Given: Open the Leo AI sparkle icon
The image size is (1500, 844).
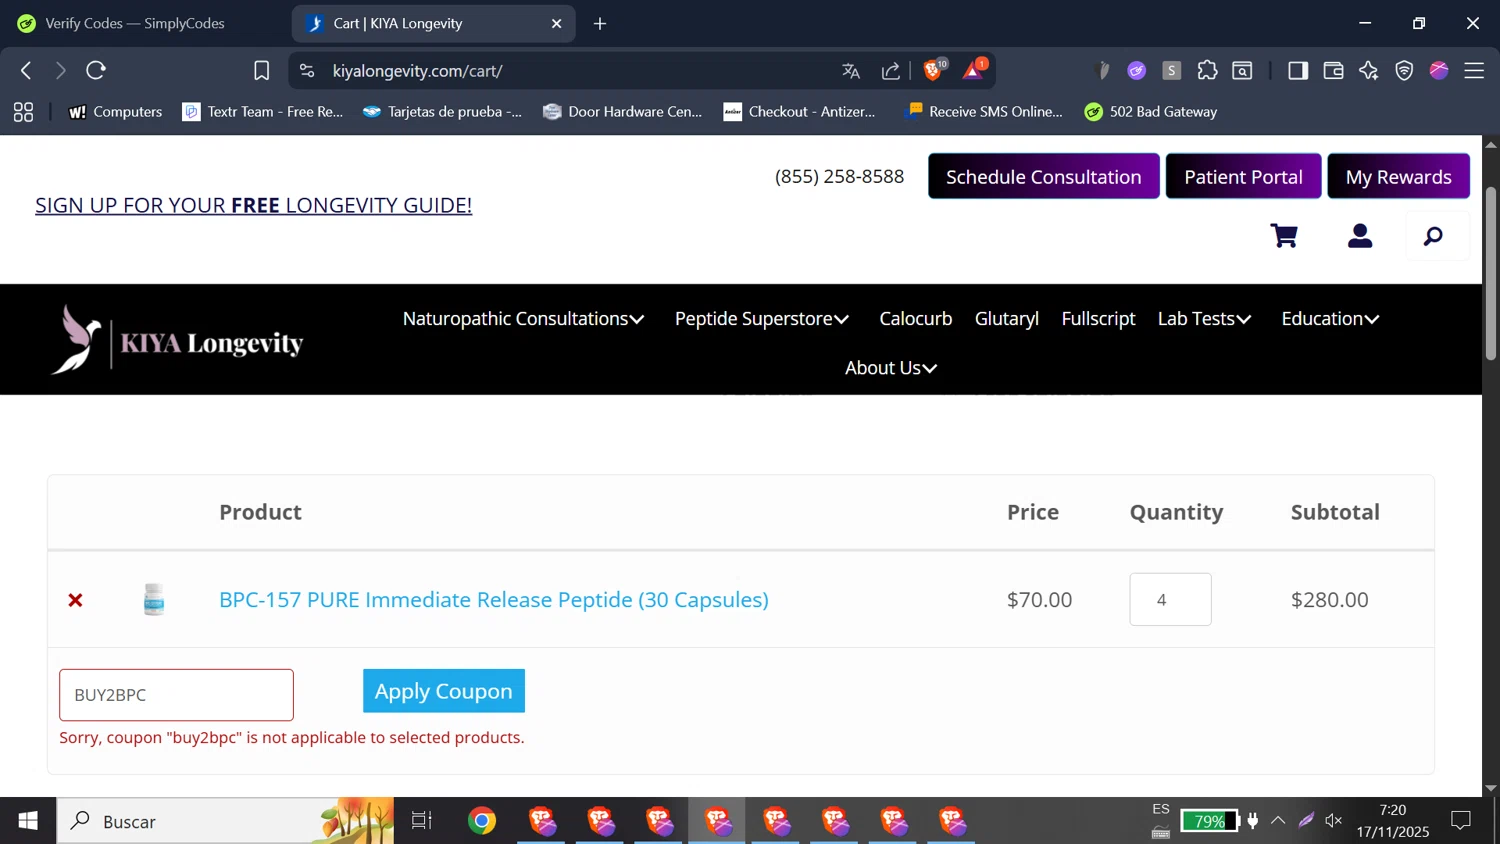Looking at the screenshot, I should coord(1368,70).
